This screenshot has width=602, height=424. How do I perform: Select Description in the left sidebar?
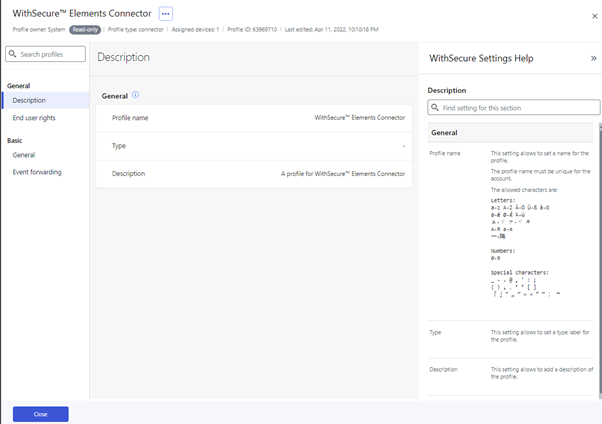[46, 100]
